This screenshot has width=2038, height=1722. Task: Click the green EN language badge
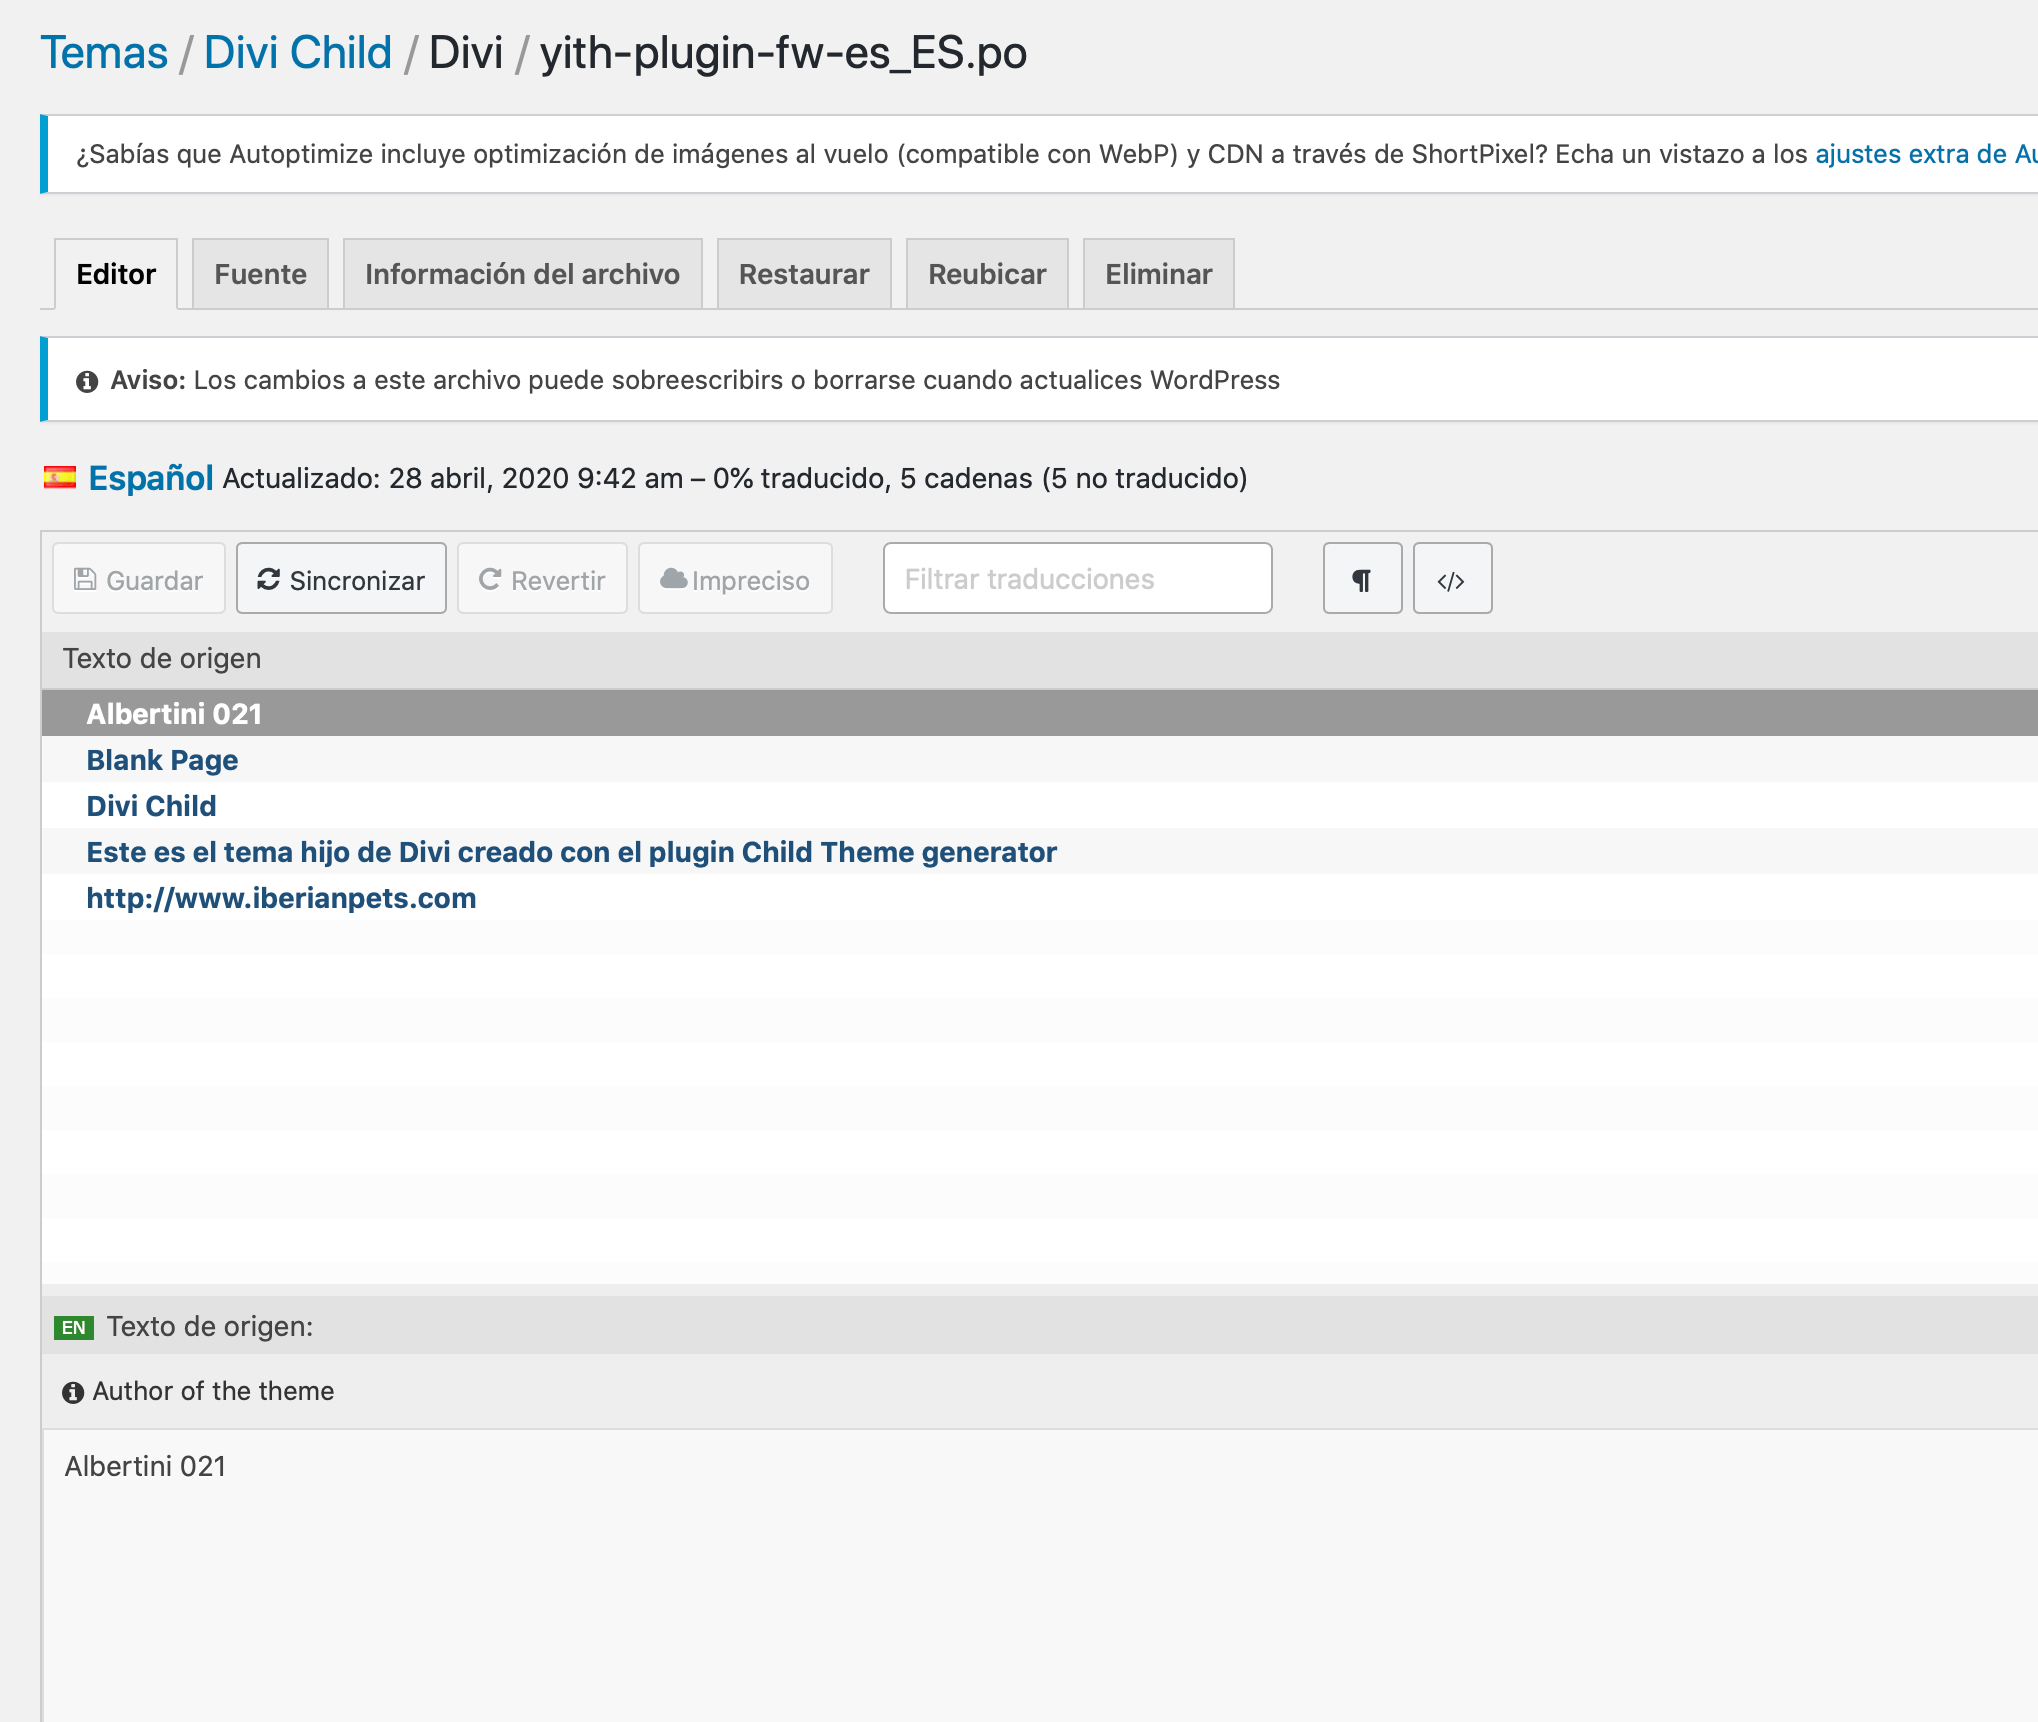74,1327
